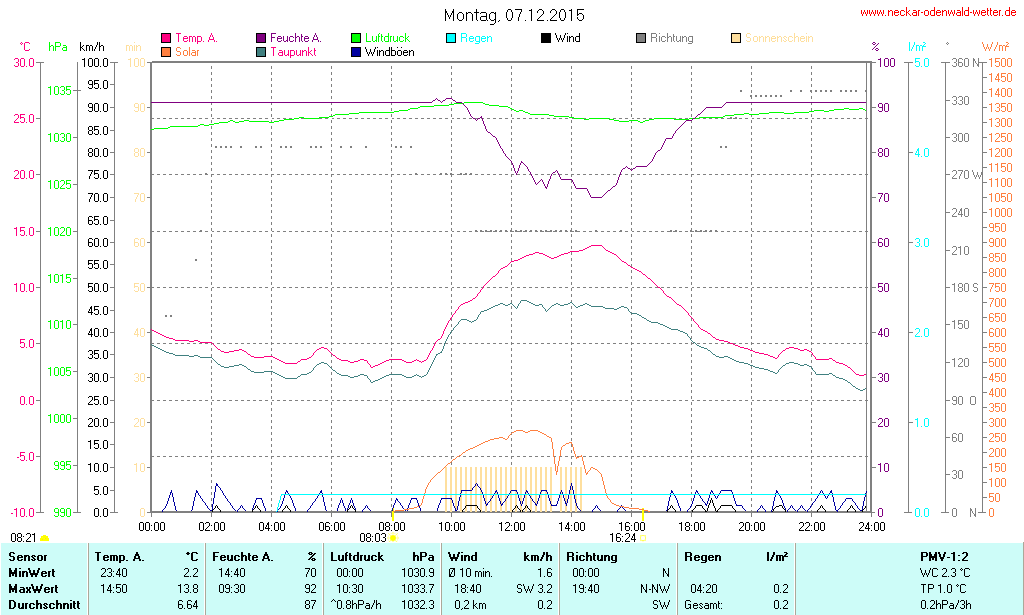Select the 08:03 sunrise time marker
Screen dimensions: 1024x615
click(372, 537)
